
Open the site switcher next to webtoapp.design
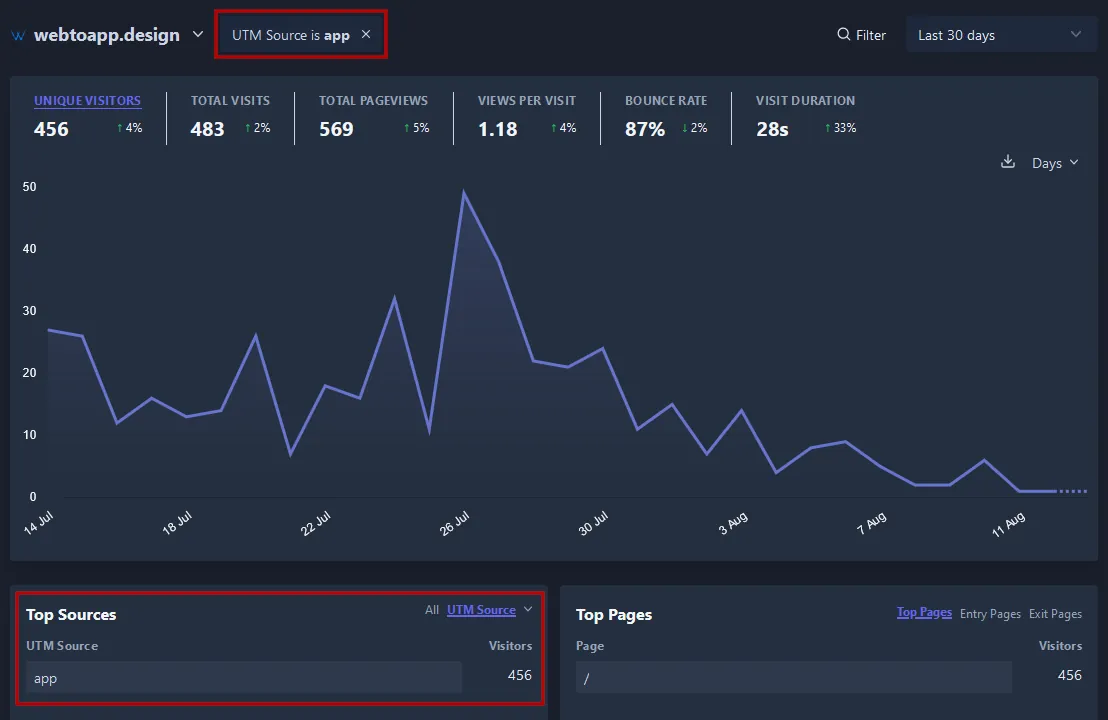(x=198, y=34)
